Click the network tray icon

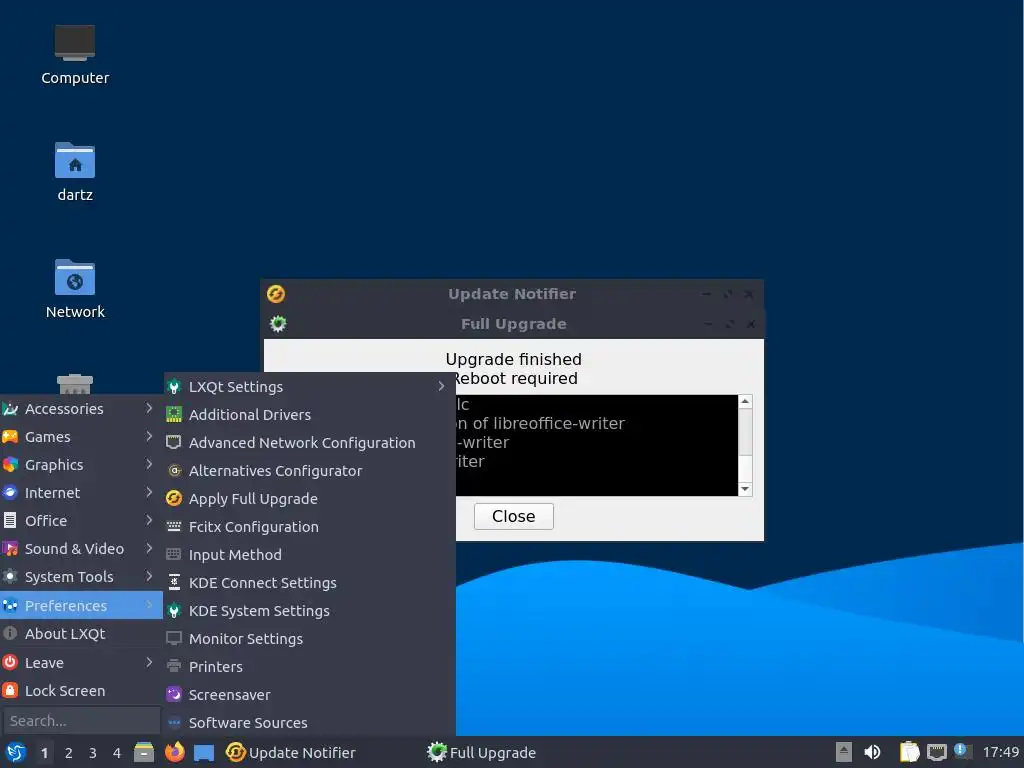click(936, 752)
